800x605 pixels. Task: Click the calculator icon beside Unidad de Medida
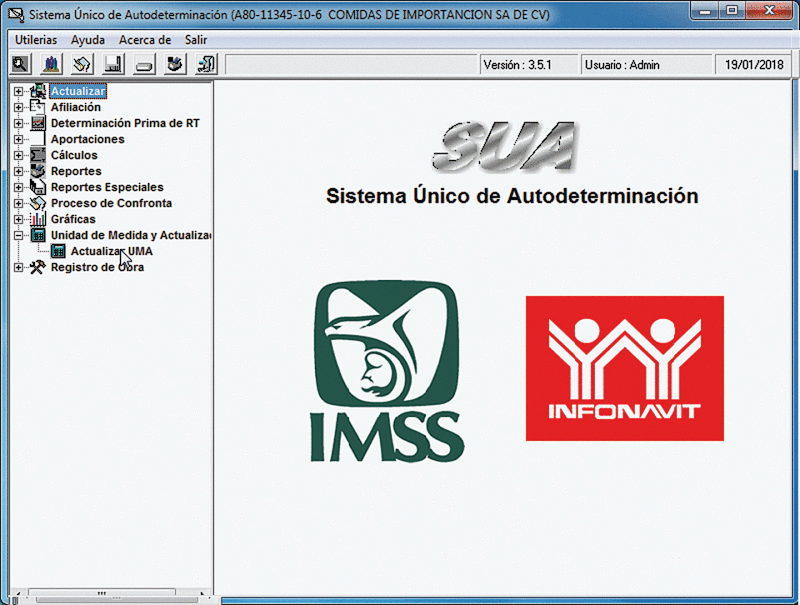coord(38,235)
